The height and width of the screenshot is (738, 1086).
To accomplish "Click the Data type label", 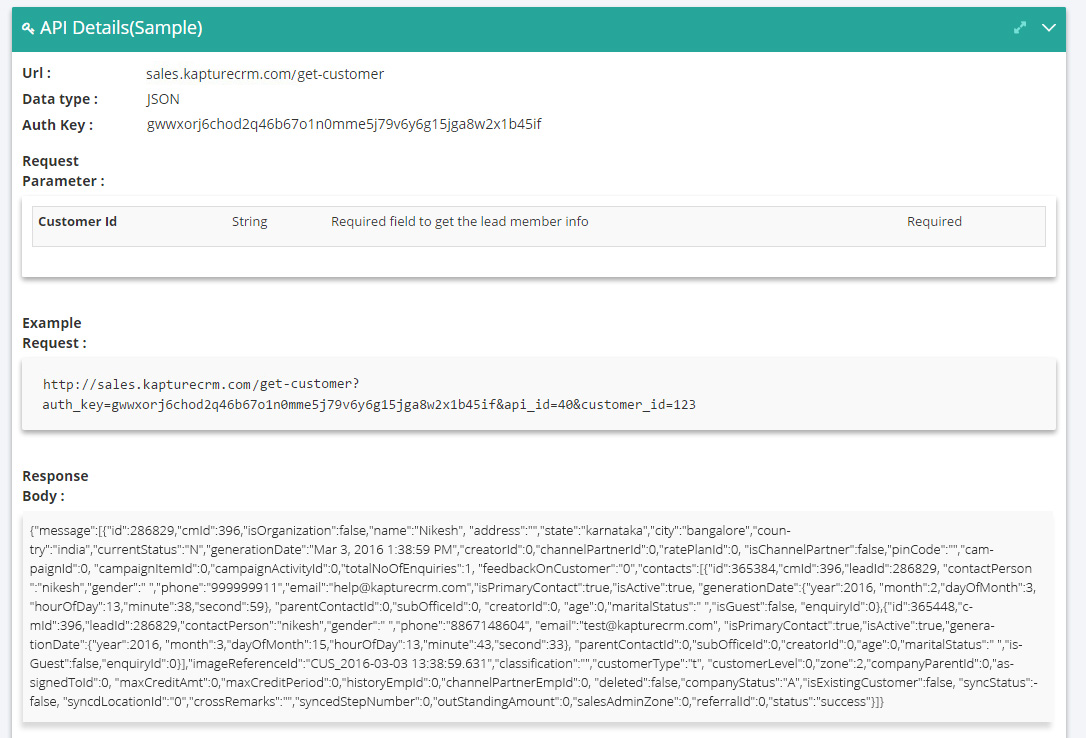I will pyautogui.click(x=60, y=99).
